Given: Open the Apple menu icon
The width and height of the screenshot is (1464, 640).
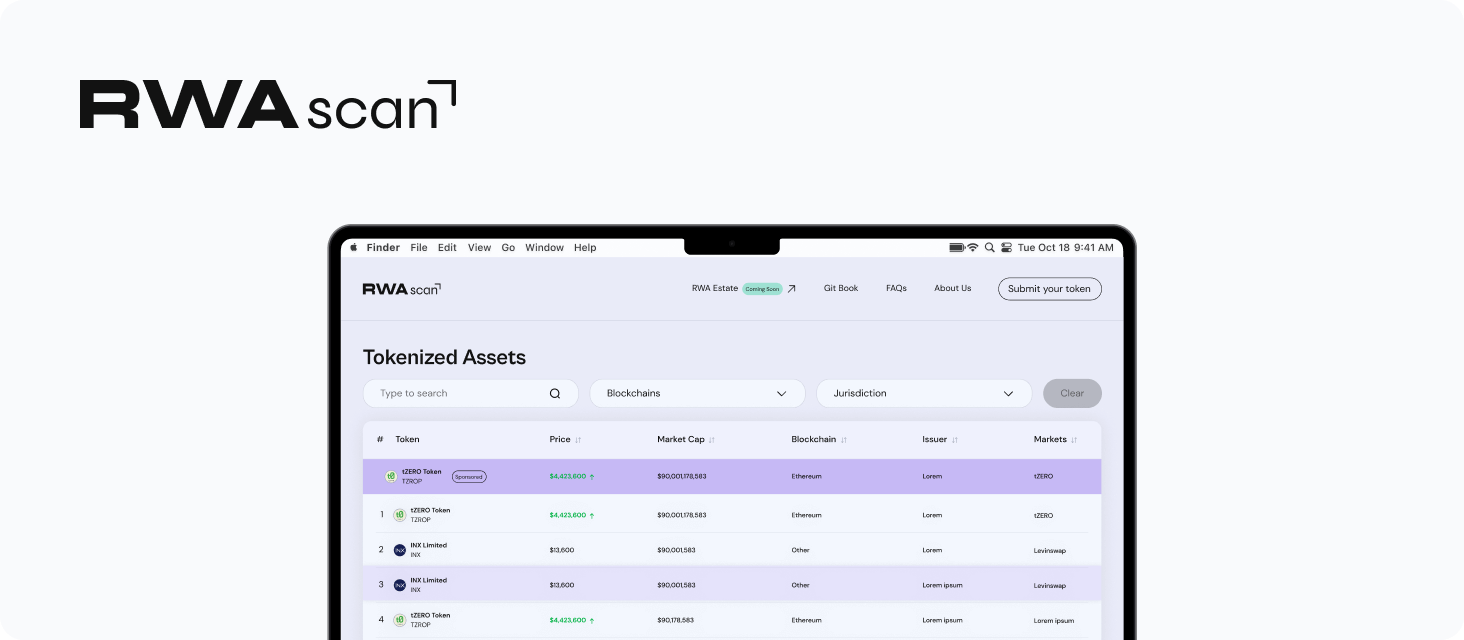Looking at the screenshot, I should (x=353, y=247).
